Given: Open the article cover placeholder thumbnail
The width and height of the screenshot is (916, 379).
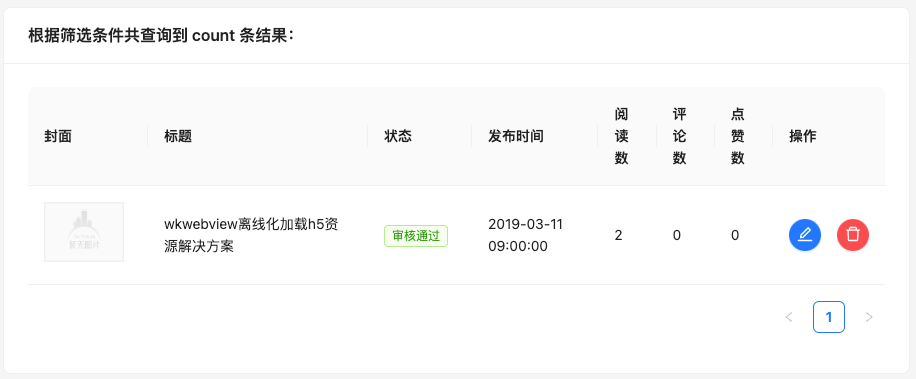Looking at the screenshot, I should point(84,232).
